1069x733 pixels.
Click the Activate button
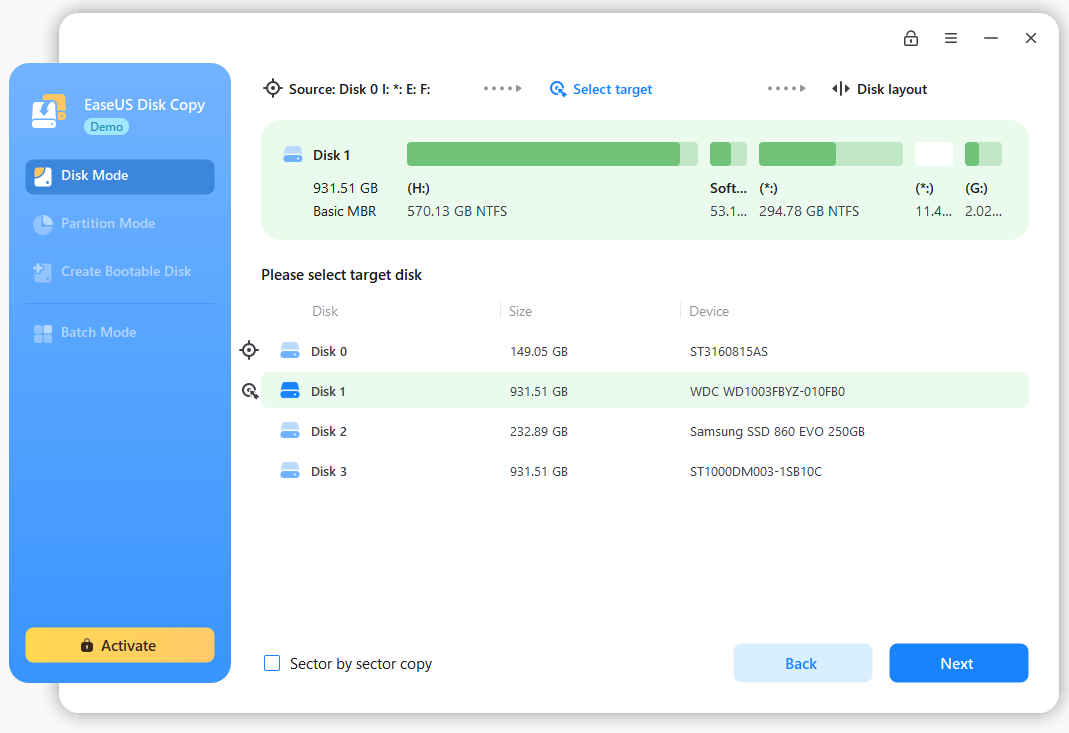[x=119, y=645]
